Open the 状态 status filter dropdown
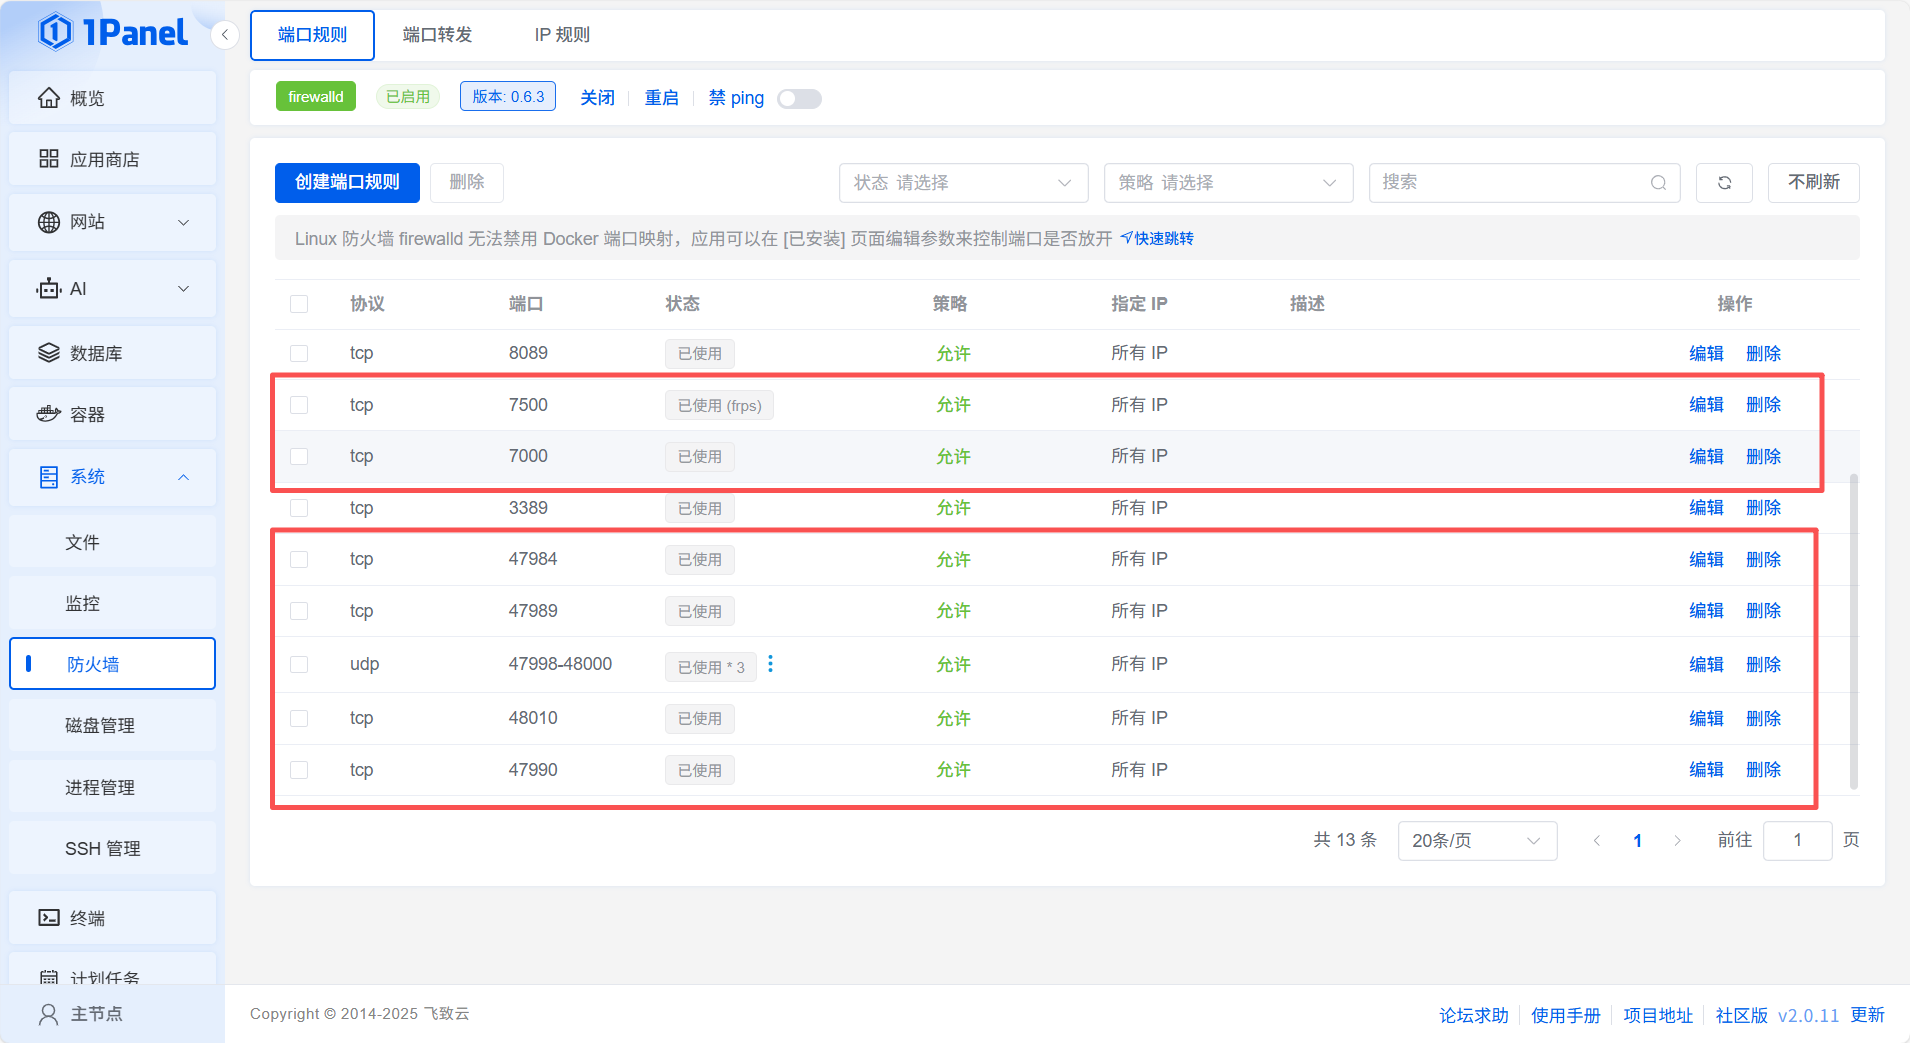This screenshot has width=1910, height=1043. coord(963,183)
